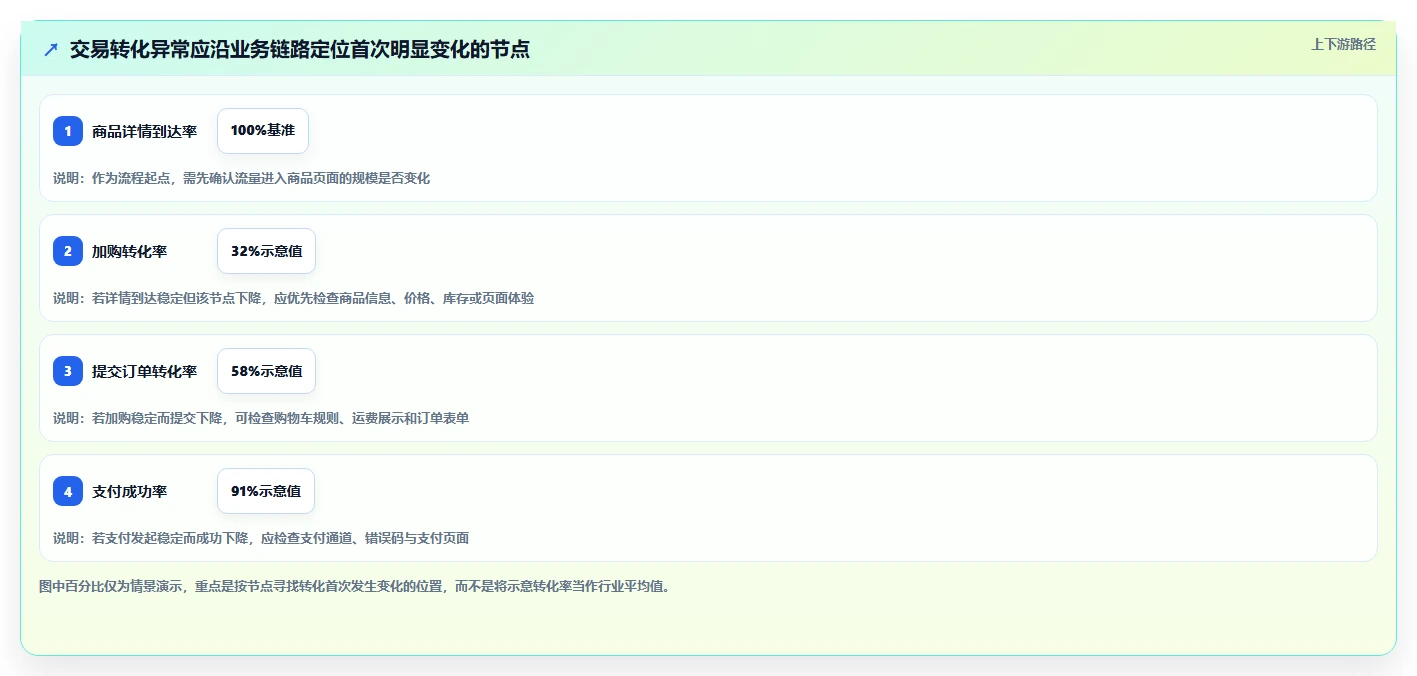Click the step 3 number badge

[68, 371]
